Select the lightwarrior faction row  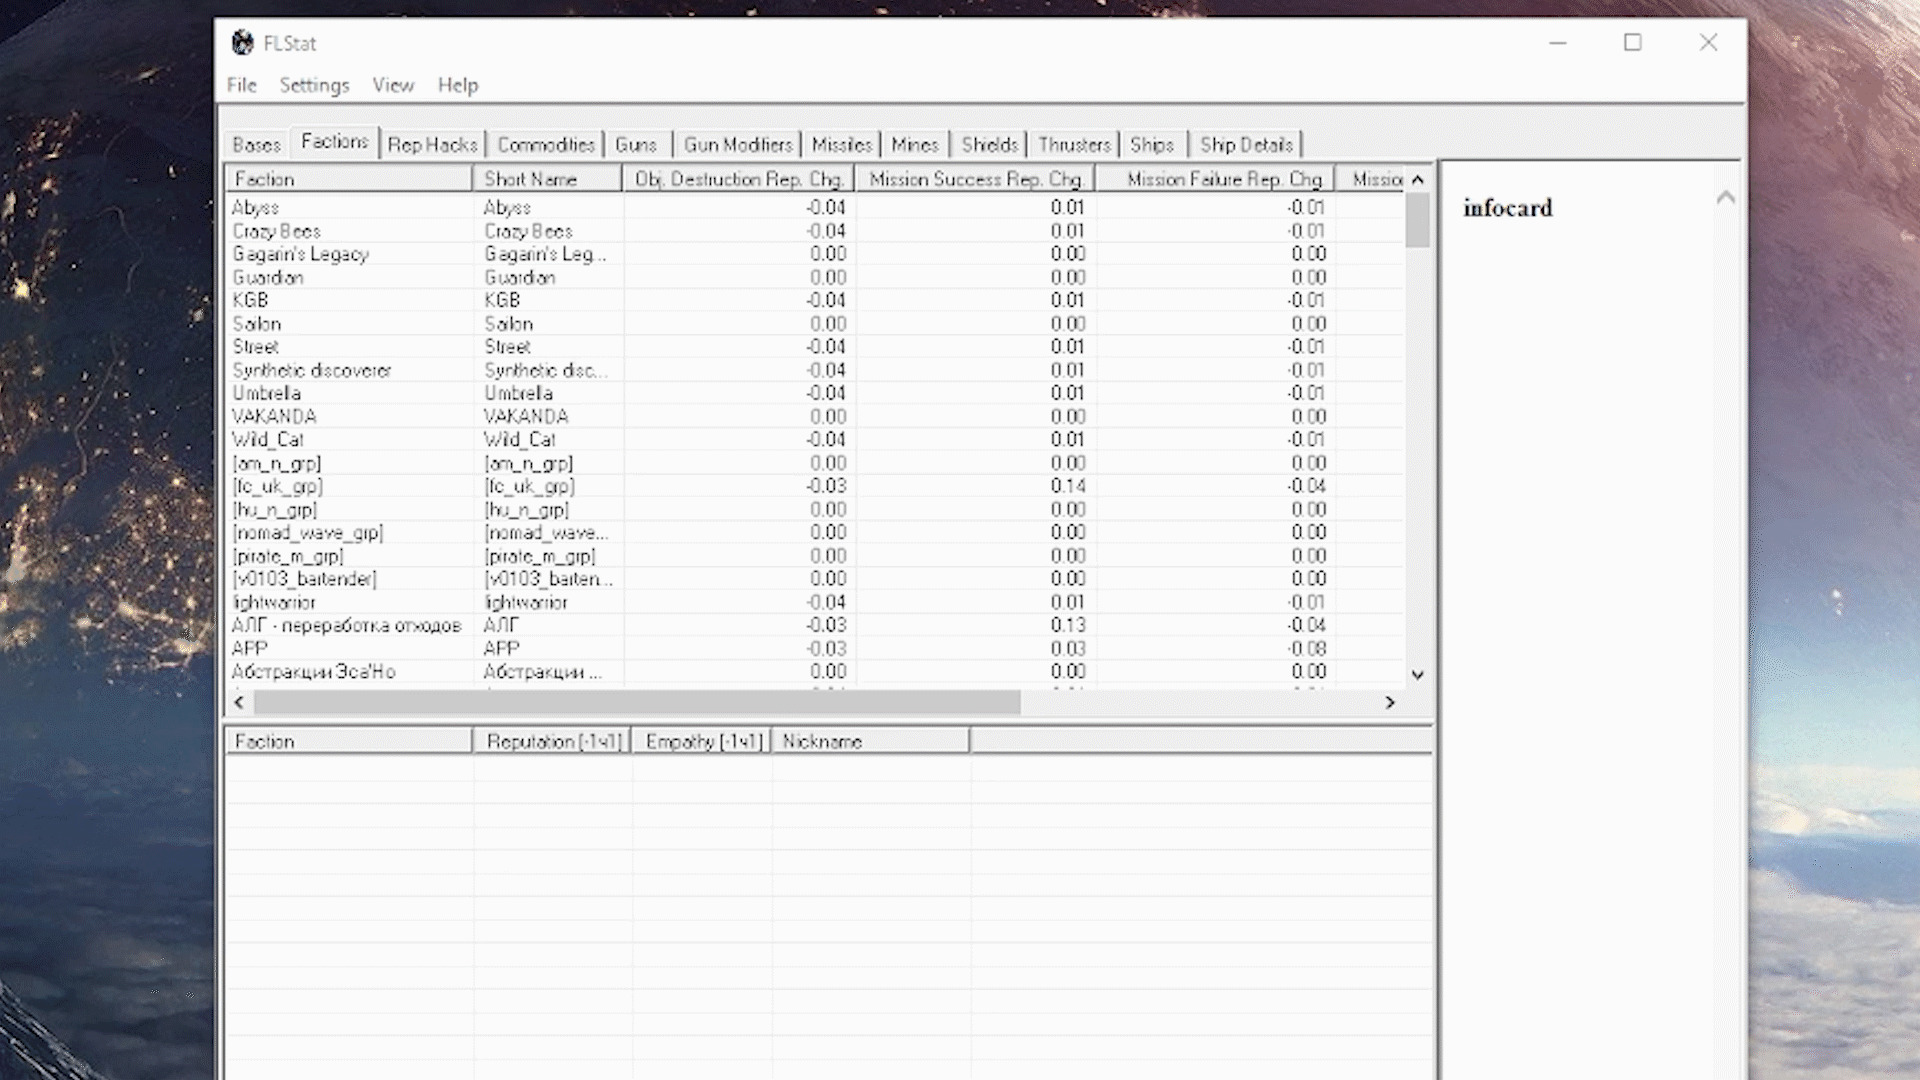pyautogui.click(x=815, y=602)
